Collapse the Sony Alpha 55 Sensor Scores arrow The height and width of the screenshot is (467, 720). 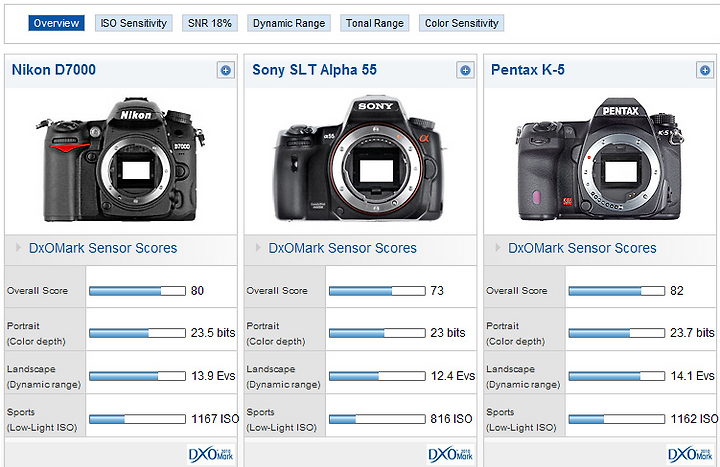(258, 248)
